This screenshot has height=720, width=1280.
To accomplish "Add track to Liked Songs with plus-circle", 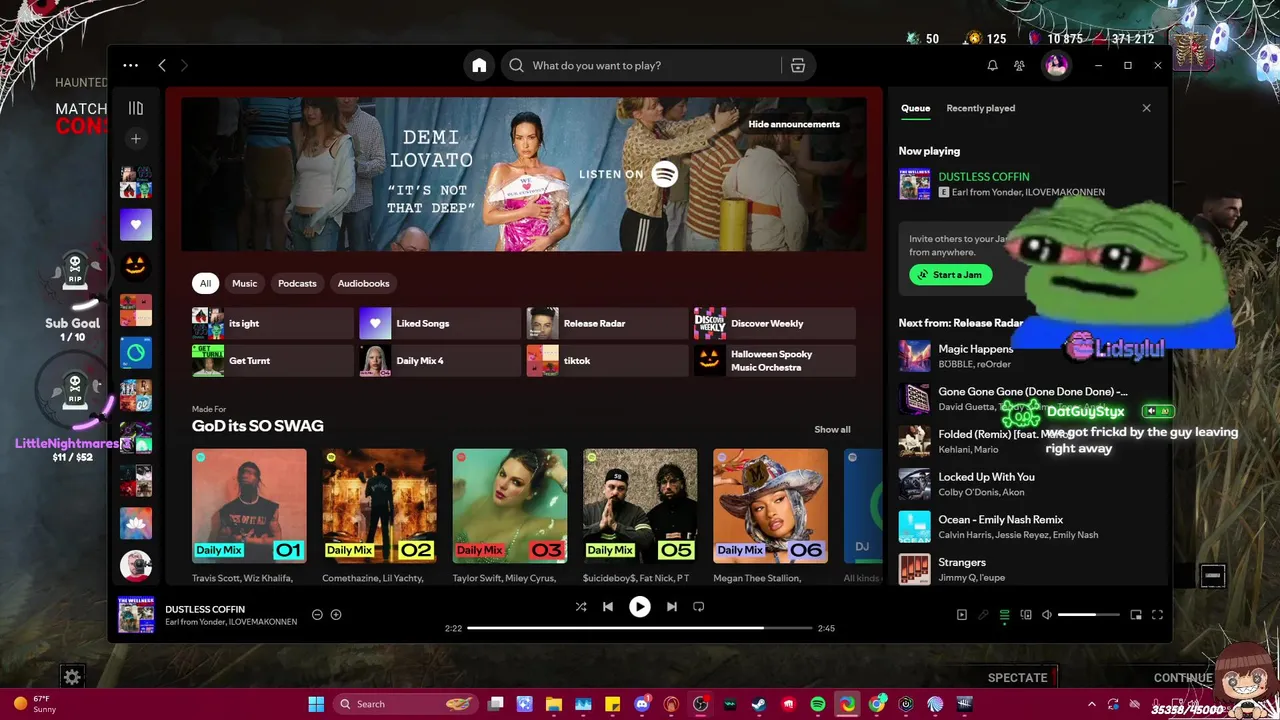I will pyautogui.click(x=336, y=614).
